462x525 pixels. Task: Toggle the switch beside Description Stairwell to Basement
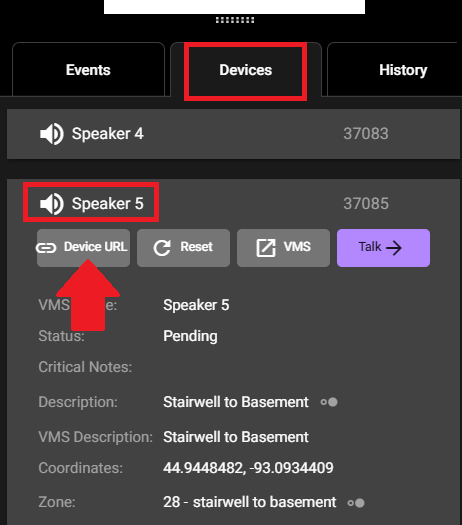point(329,402)
